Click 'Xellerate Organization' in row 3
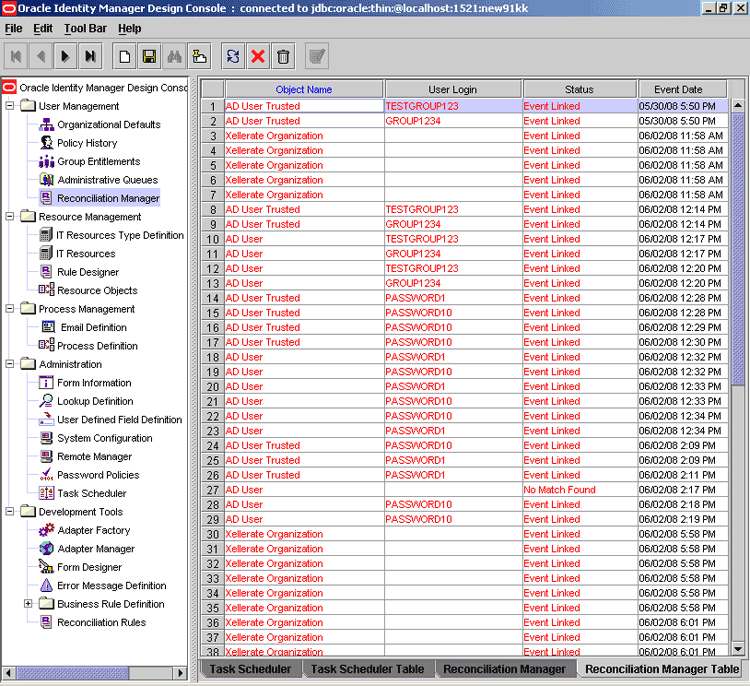The height and width of the screenshot is (686, 750). 274,136
